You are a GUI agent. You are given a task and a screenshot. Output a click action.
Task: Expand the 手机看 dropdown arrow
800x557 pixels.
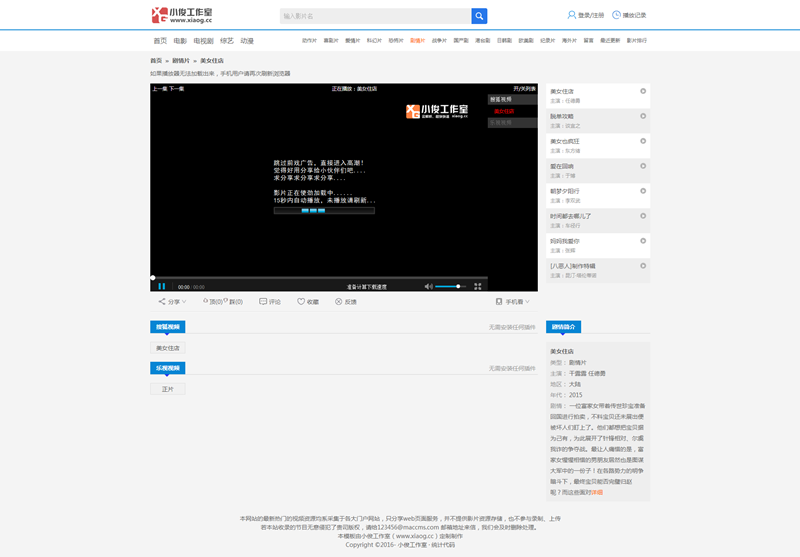(x=528, y=301)
